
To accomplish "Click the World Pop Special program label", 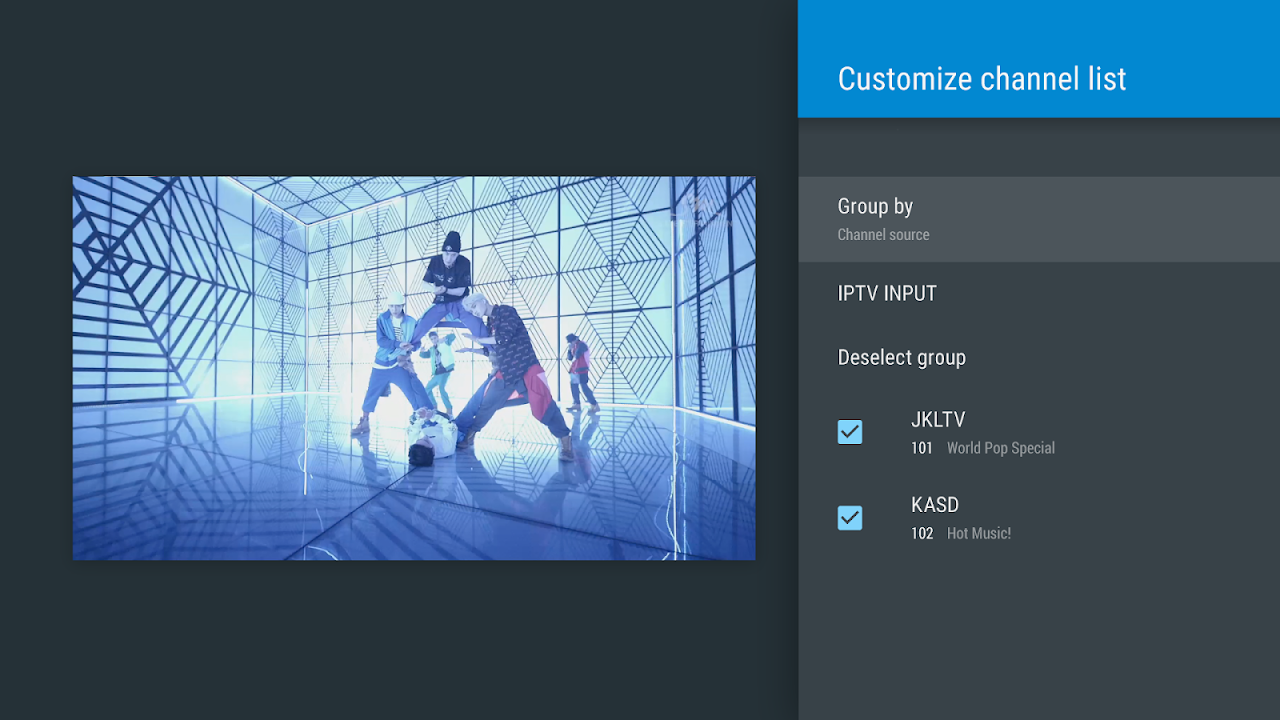I will click(1000, 448).
